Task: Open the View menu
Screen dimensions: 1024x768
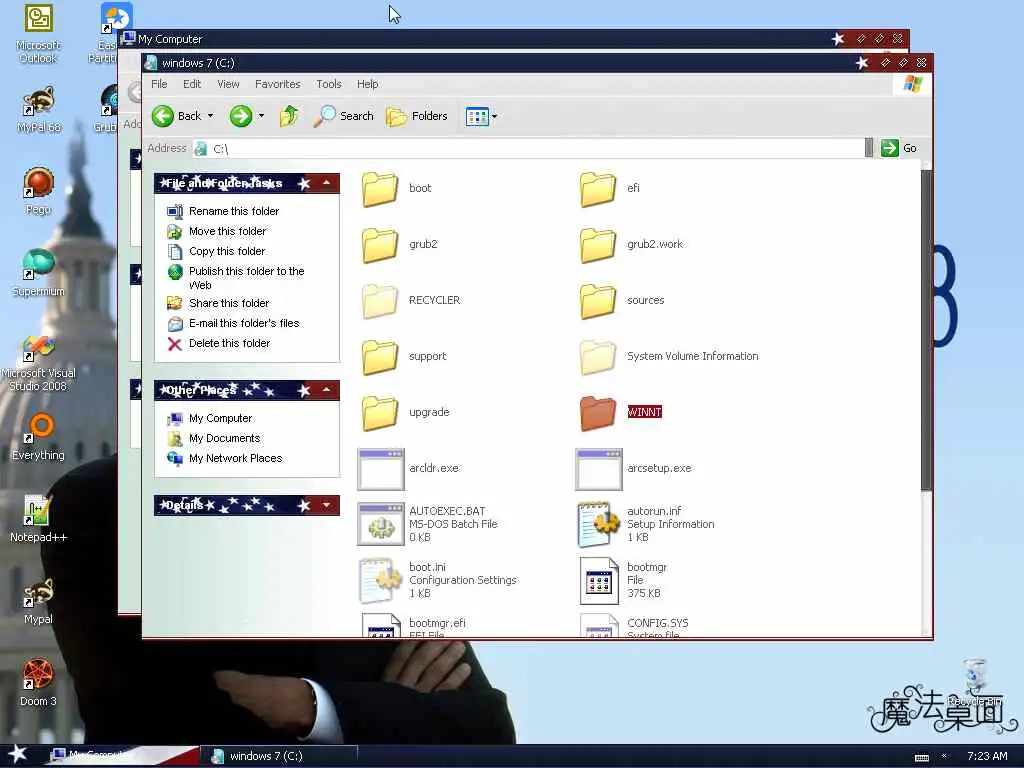Action: click(228, 84)
